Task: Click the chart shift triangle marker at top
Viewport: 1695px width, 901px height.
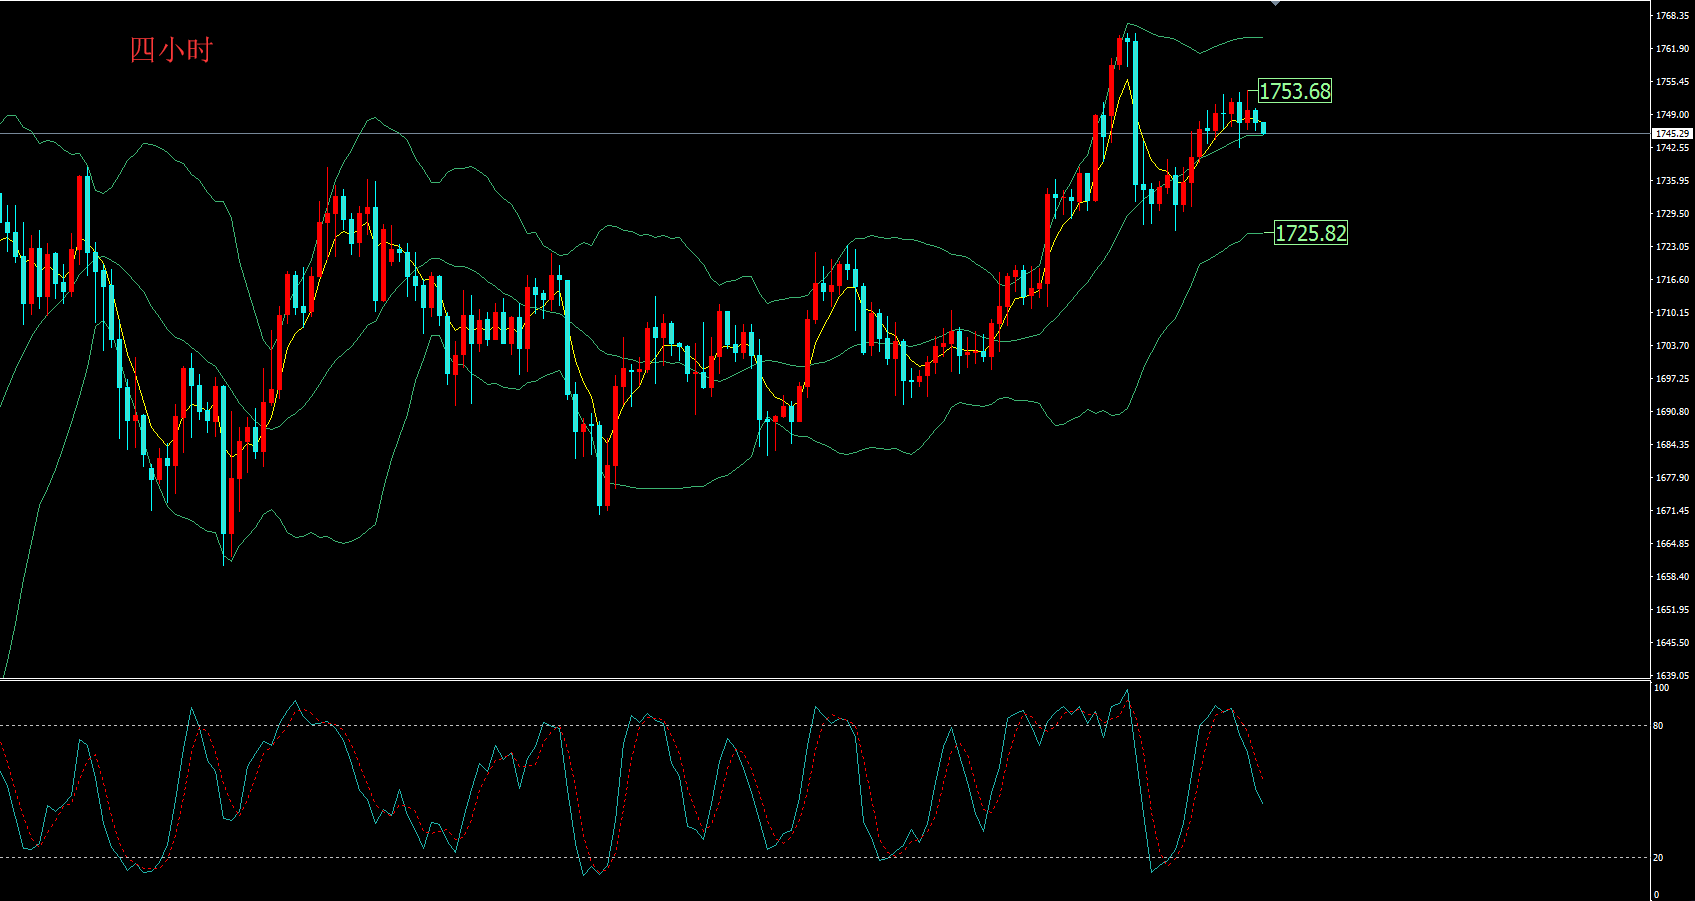Action: (1275, 4)
